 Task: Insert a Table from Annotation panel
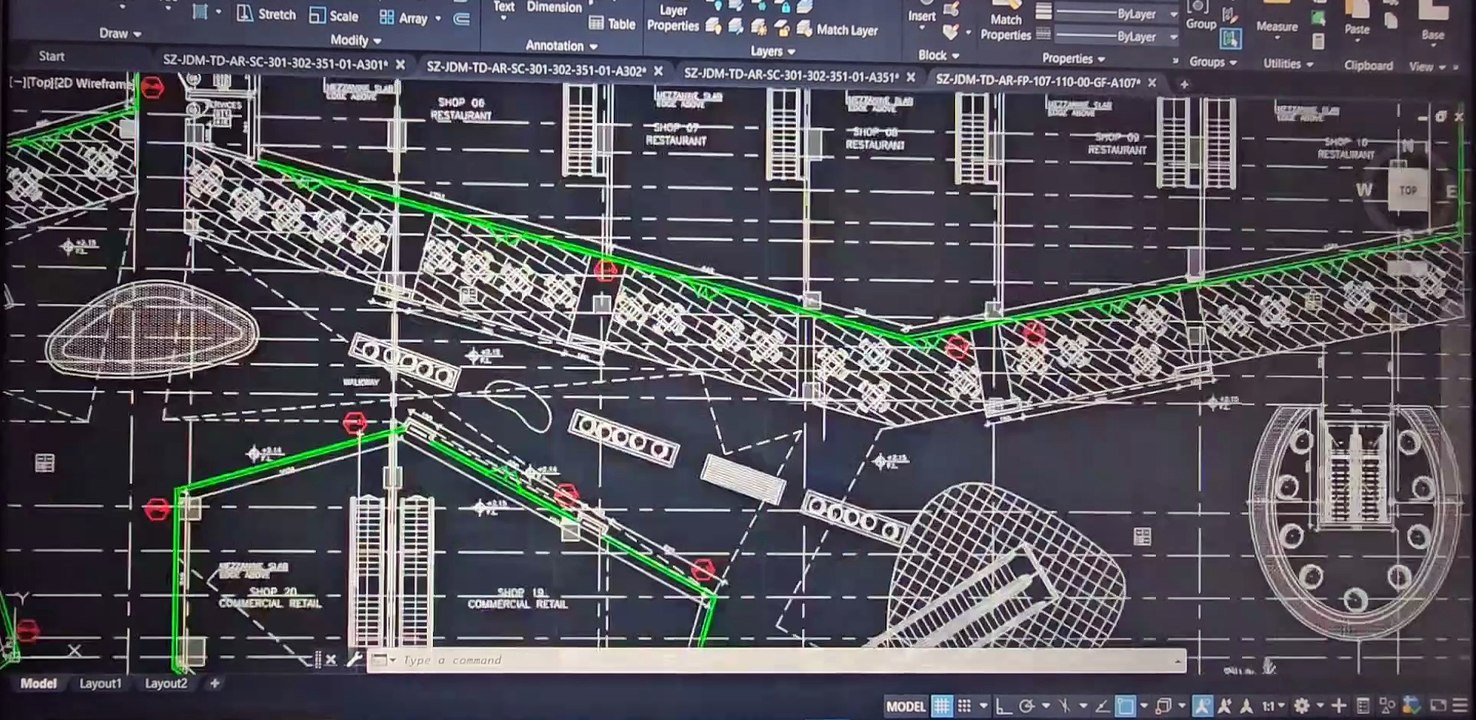(612, 23)
